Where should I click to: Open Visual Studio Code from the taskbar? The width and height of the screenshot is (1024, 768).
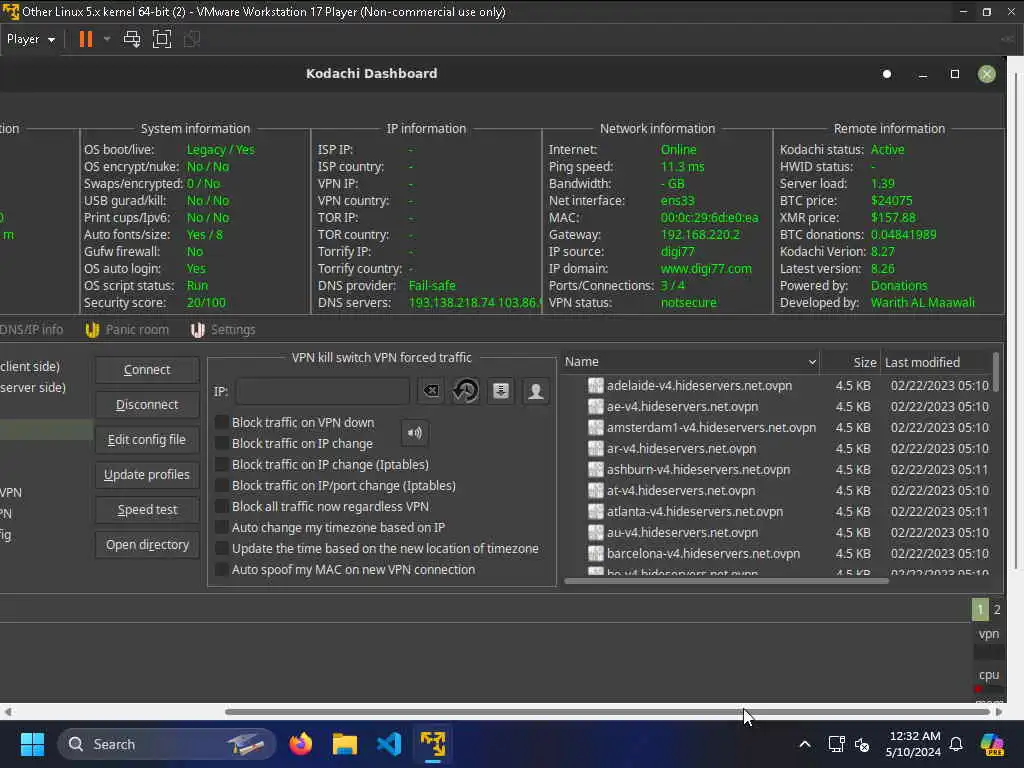coord(389,744)
